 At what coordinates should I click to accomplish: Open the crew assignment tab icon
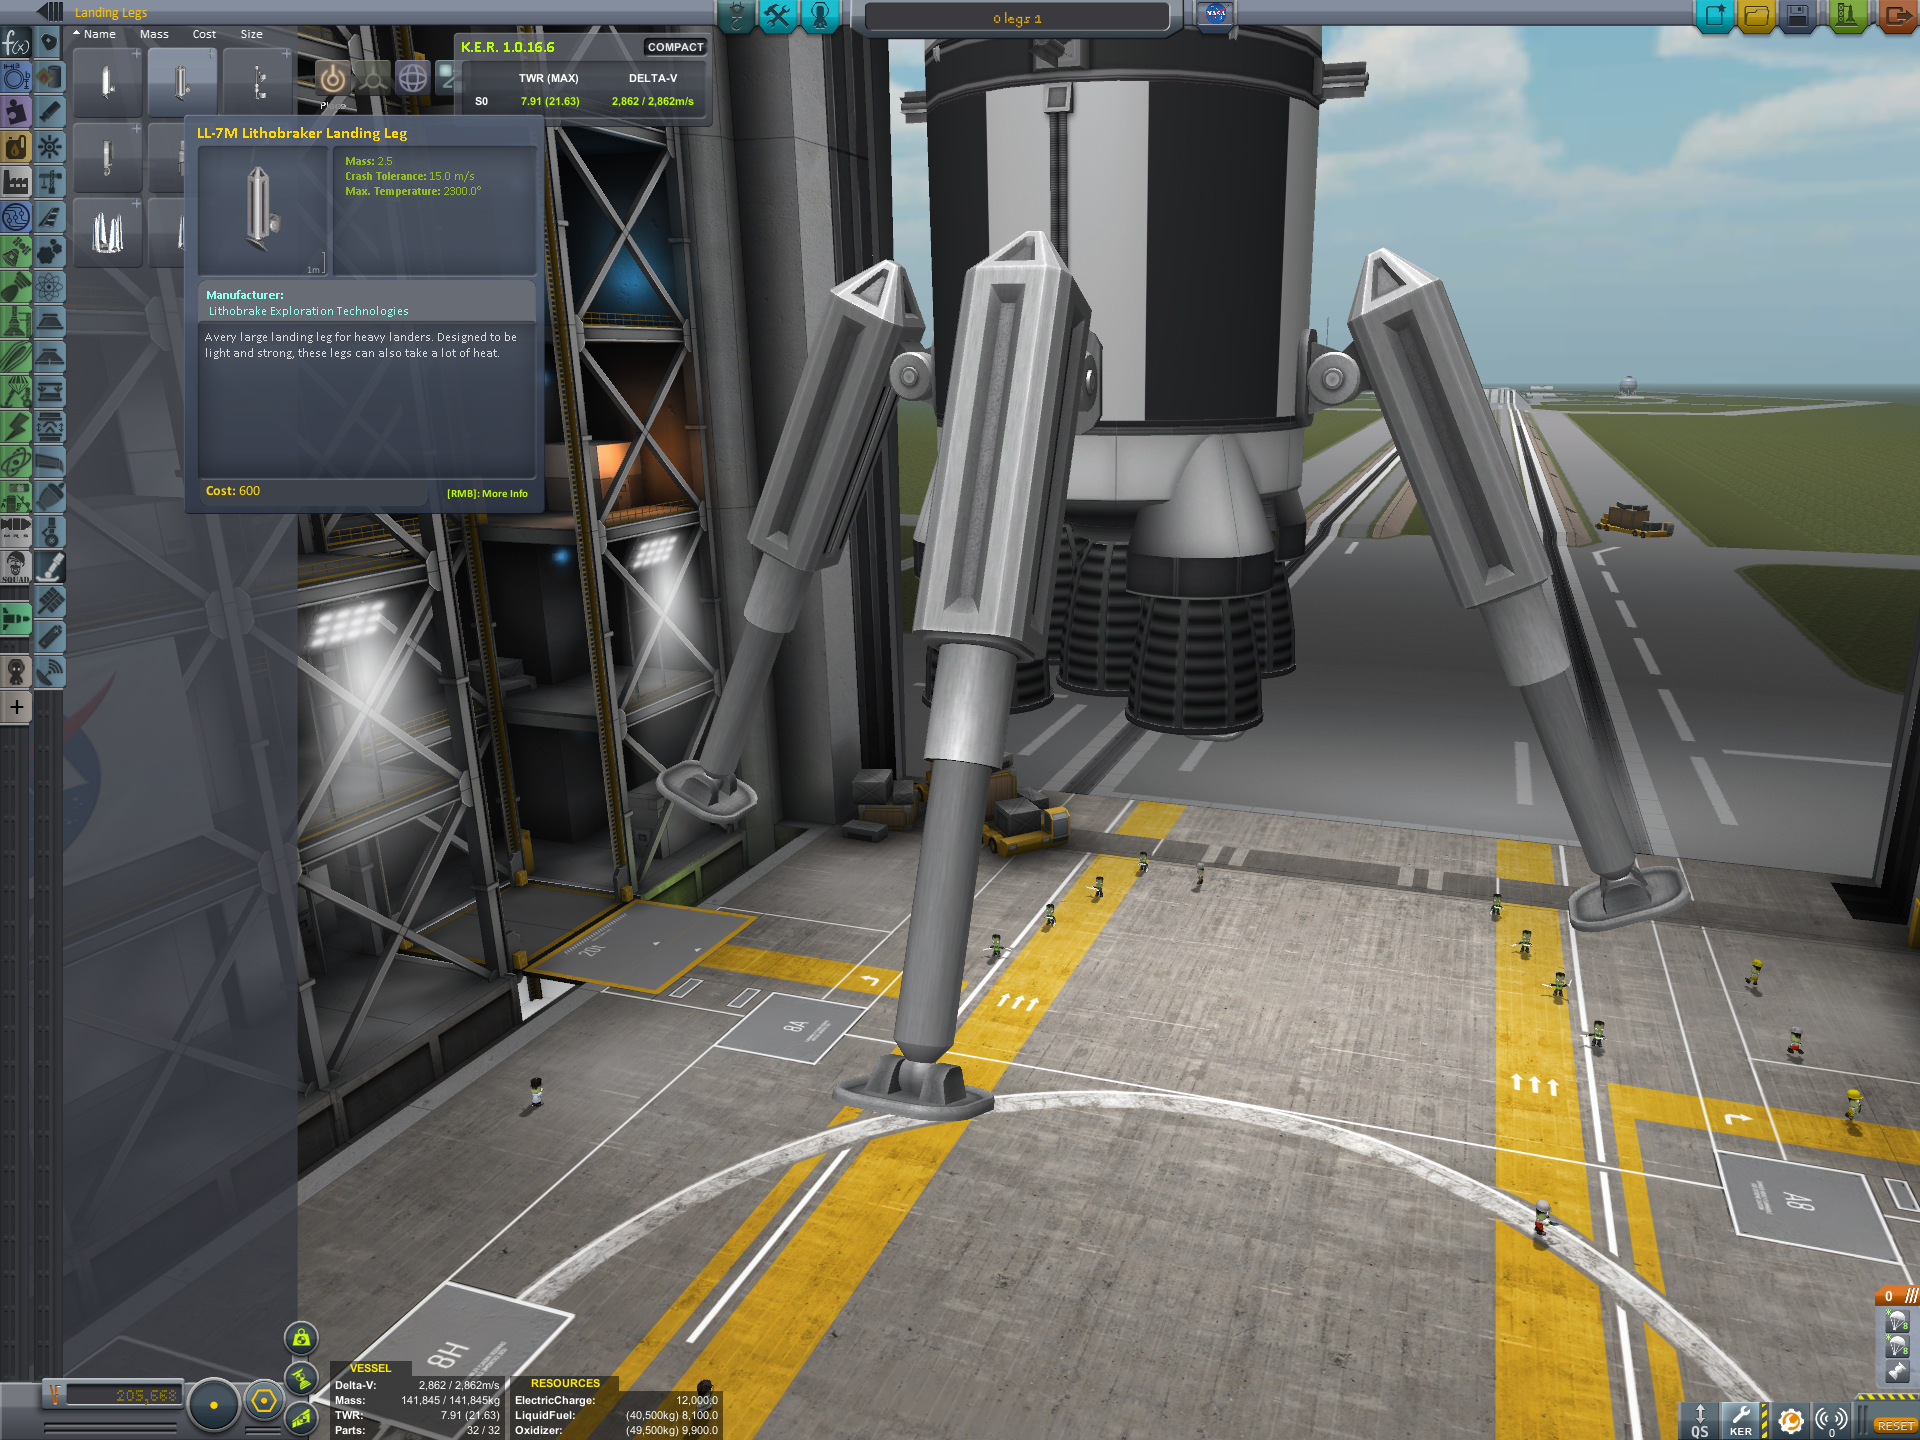tap(820, 16)
